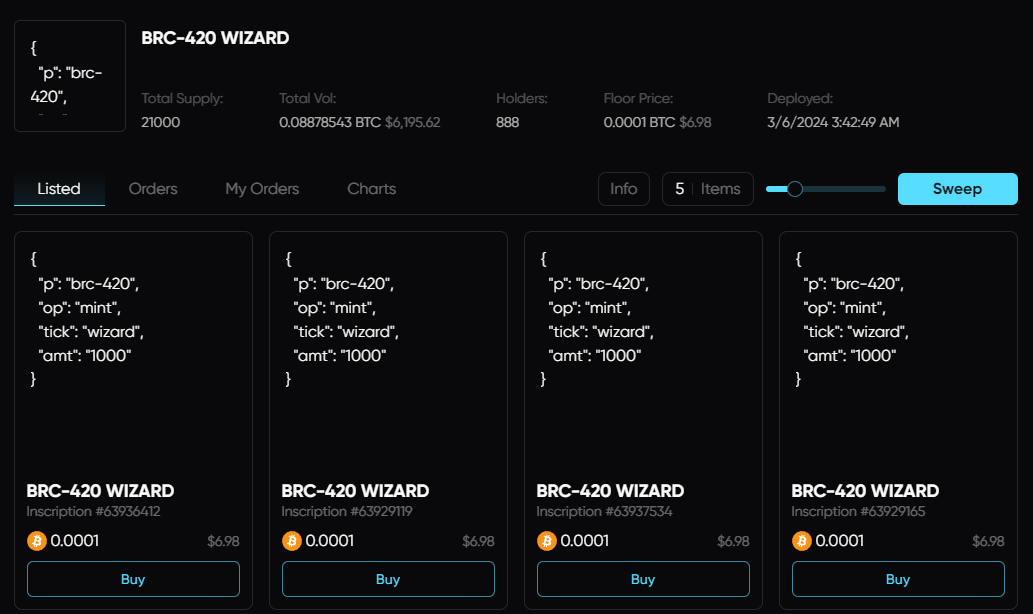Select Inscription #63937534 text
Image resolution: width=1033 pixels, height=614 pixels.
click(604, 512)
